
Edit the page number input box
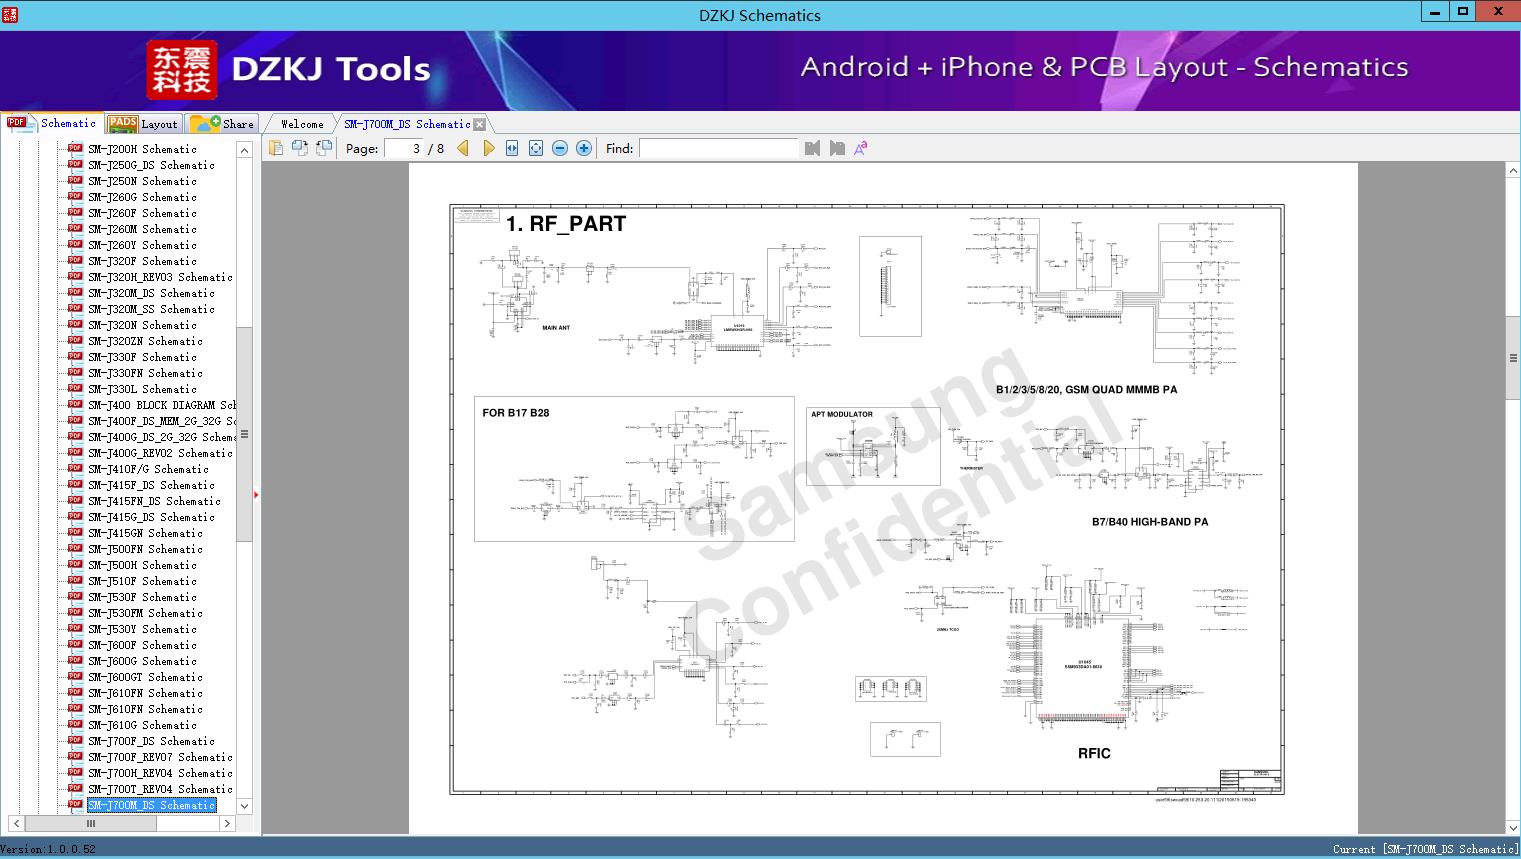click(x=408, y=148)
